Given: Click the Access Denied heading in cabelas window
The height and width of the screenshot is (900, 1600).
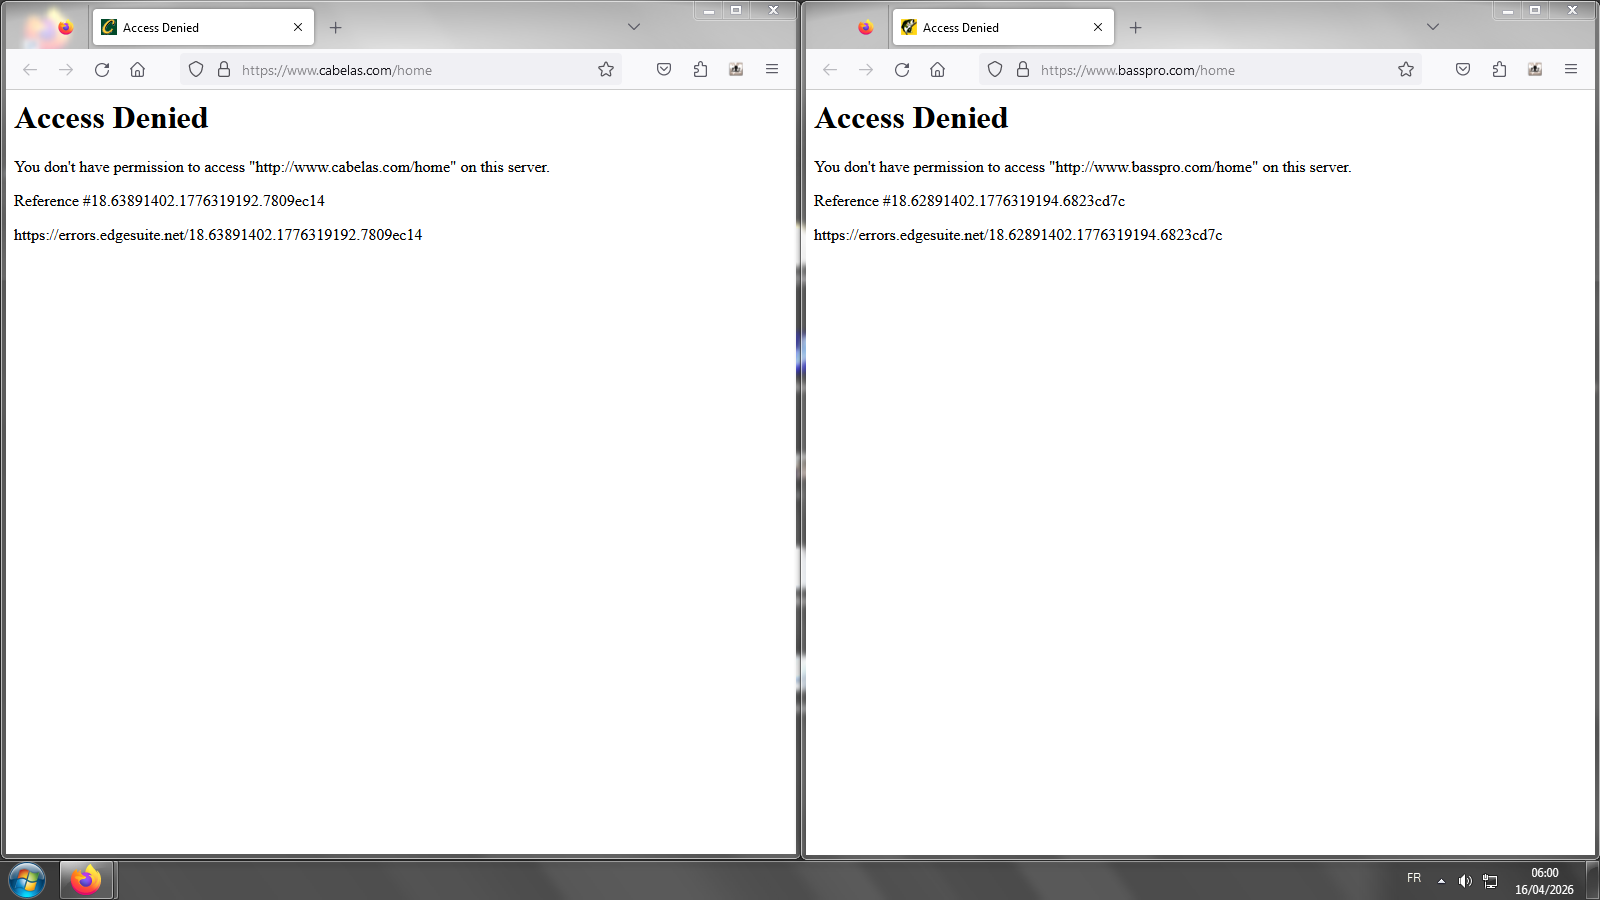Looking at the screenshot, I should (112, 118).
